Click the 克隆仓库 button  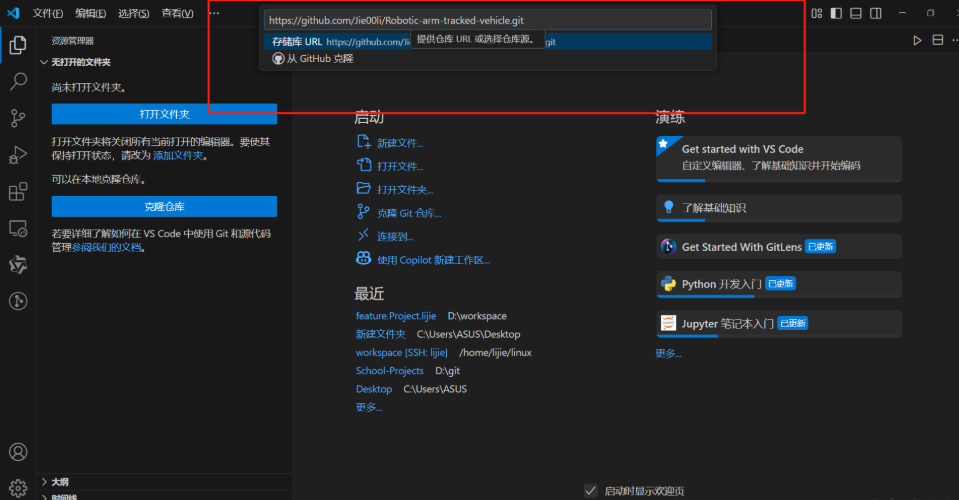coord(164,207)
